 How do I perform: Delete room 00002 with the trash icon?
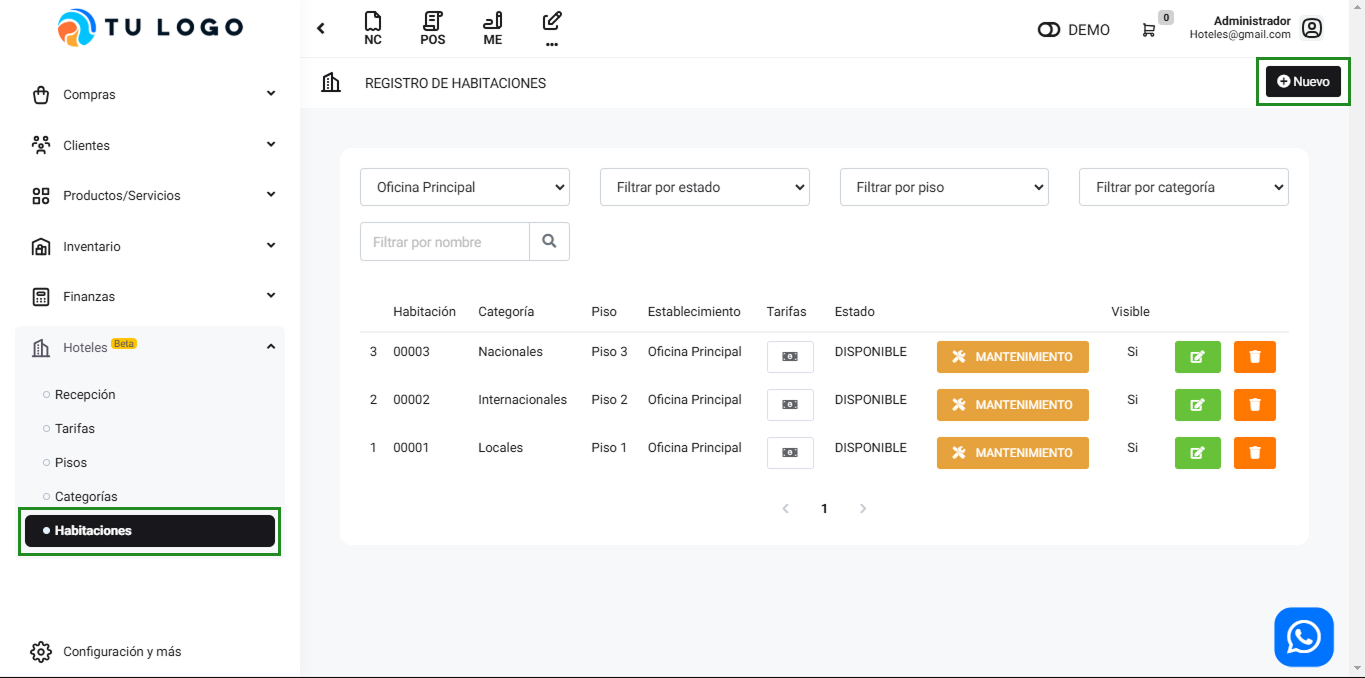[x=1255, y=405]
